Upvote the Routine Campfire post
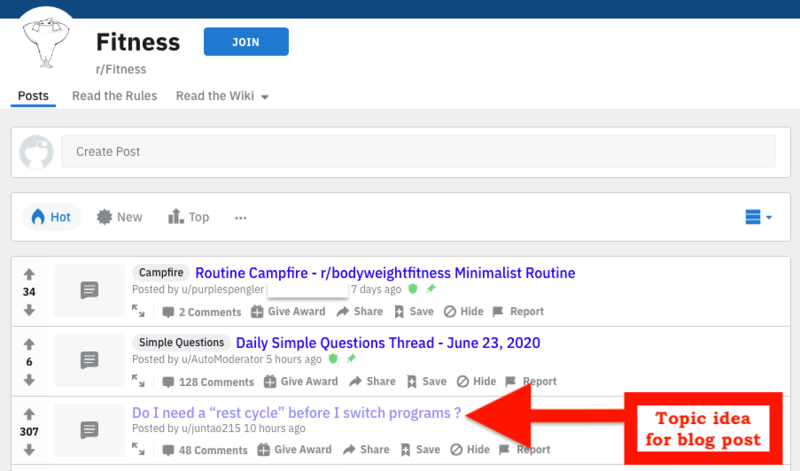800x471 pixels. point(29,275)
